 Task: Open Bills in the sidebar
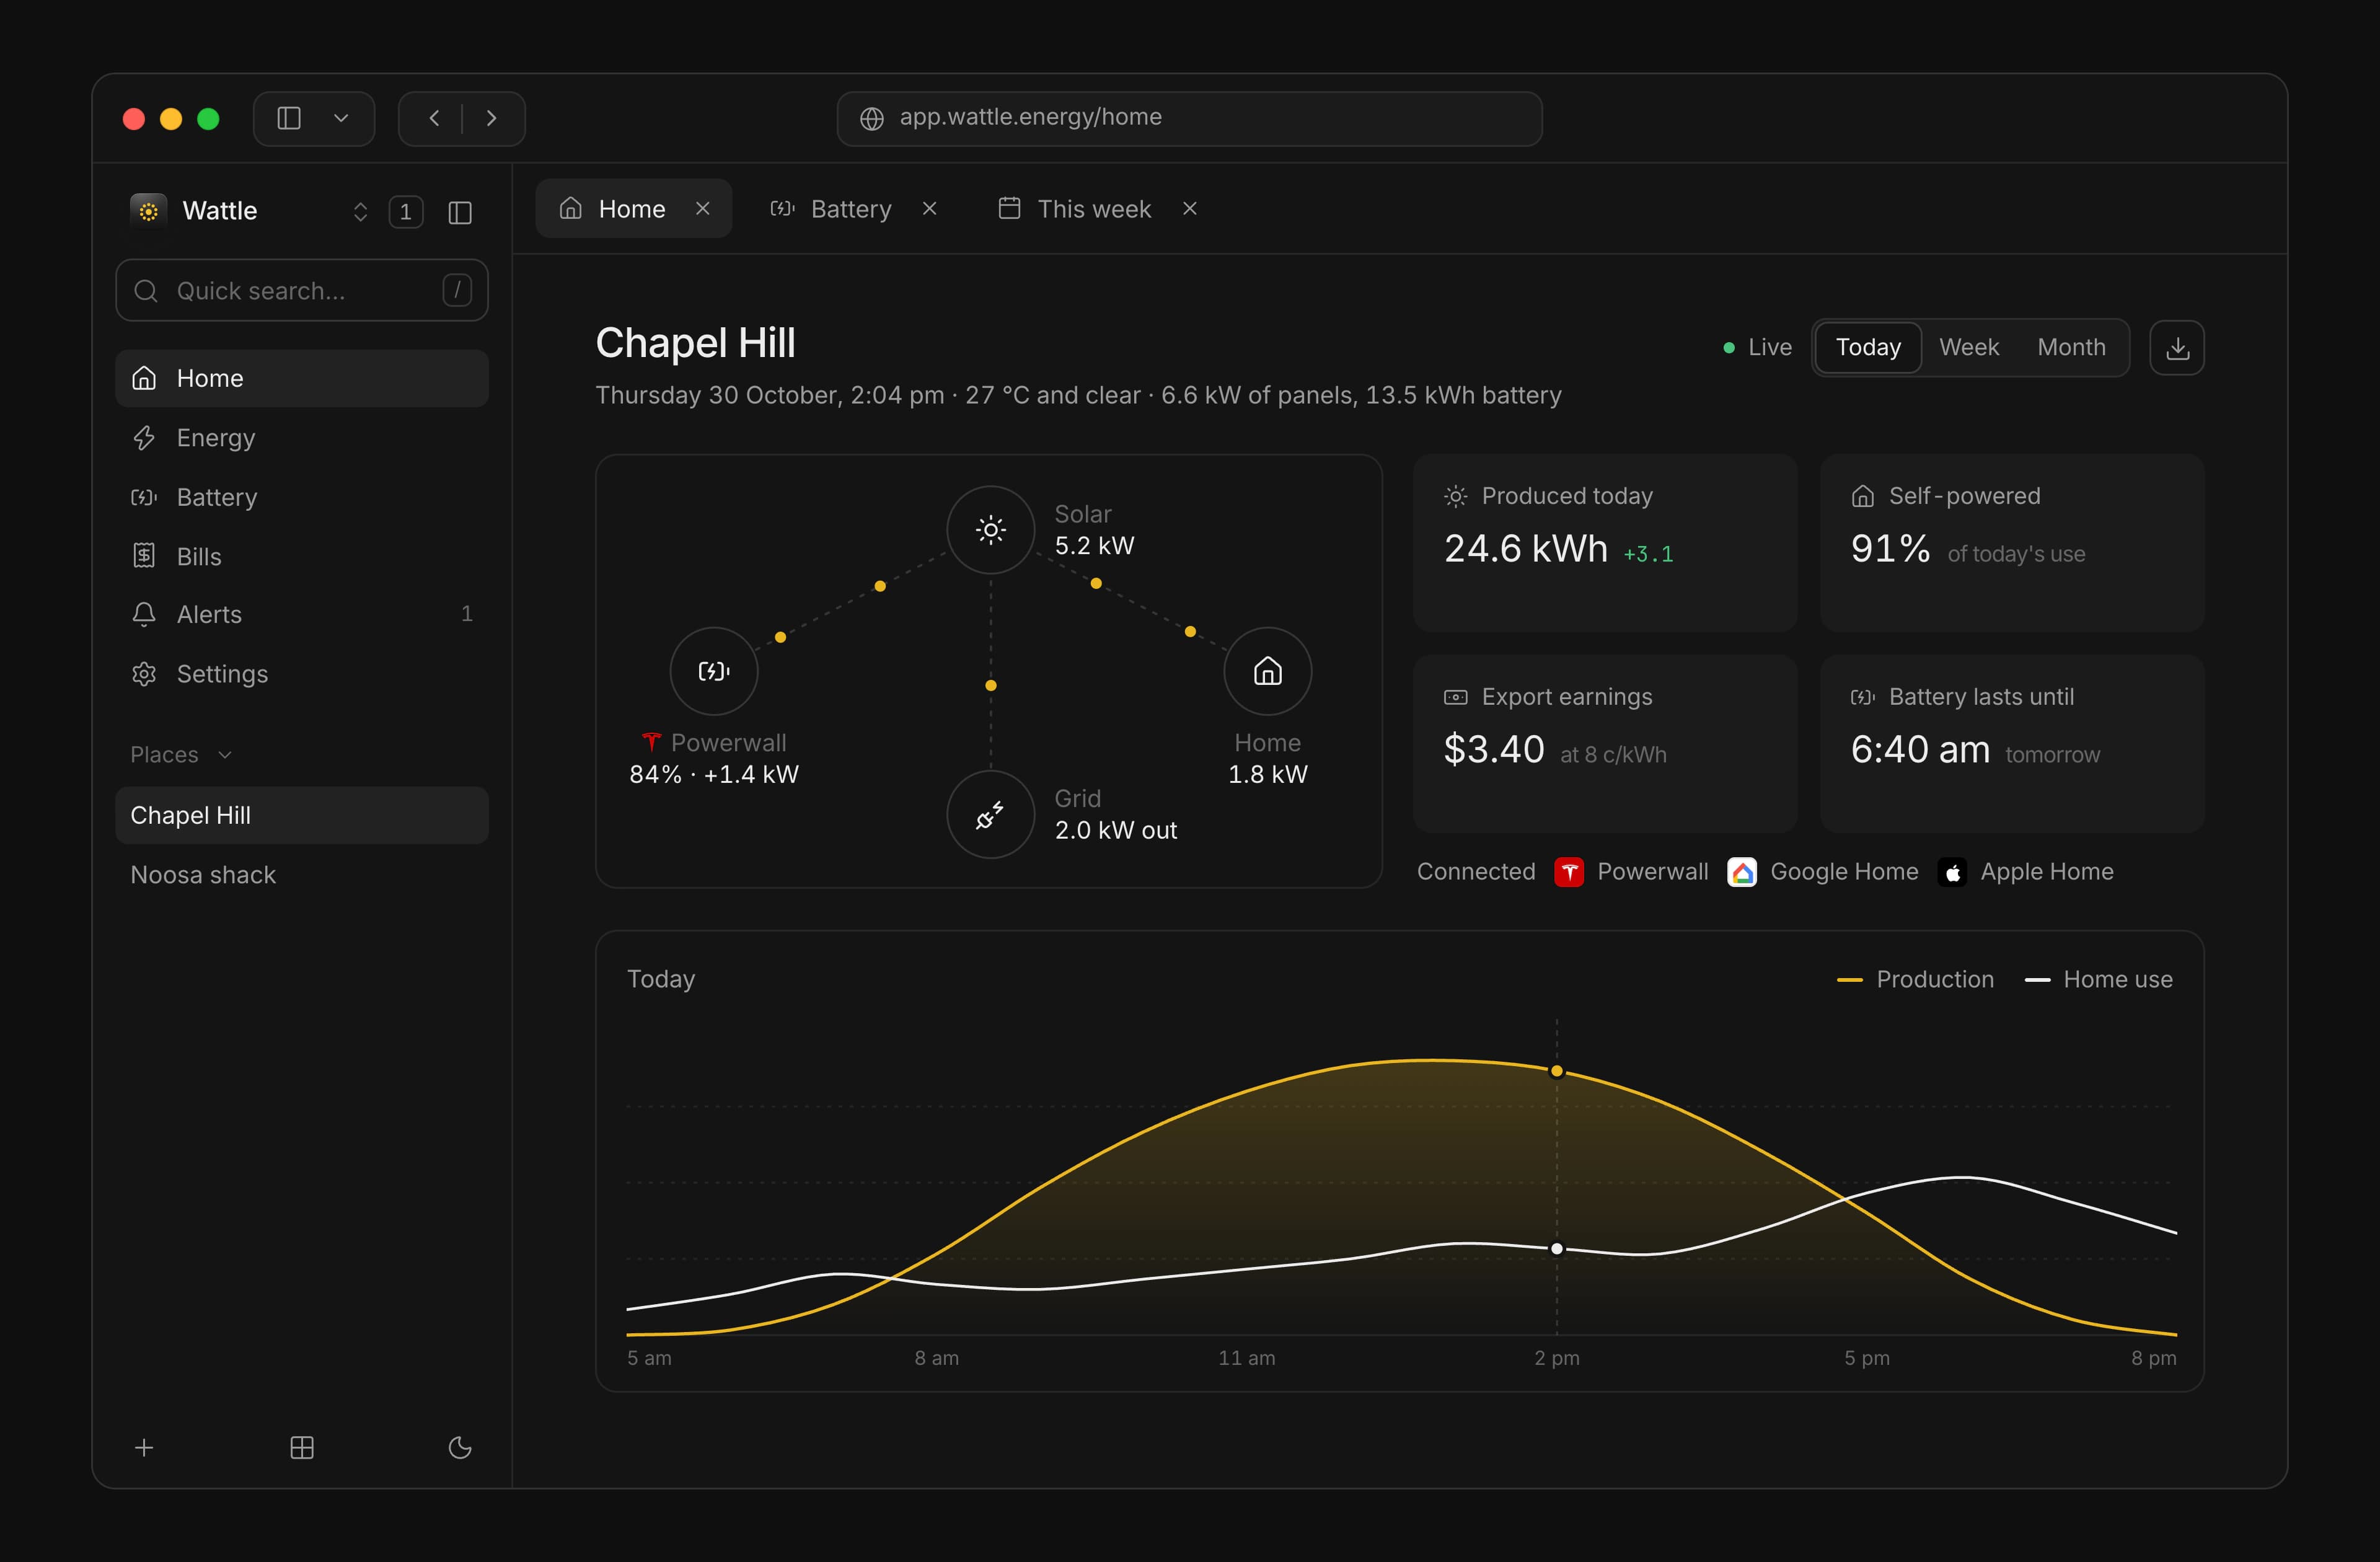point(302,556)
